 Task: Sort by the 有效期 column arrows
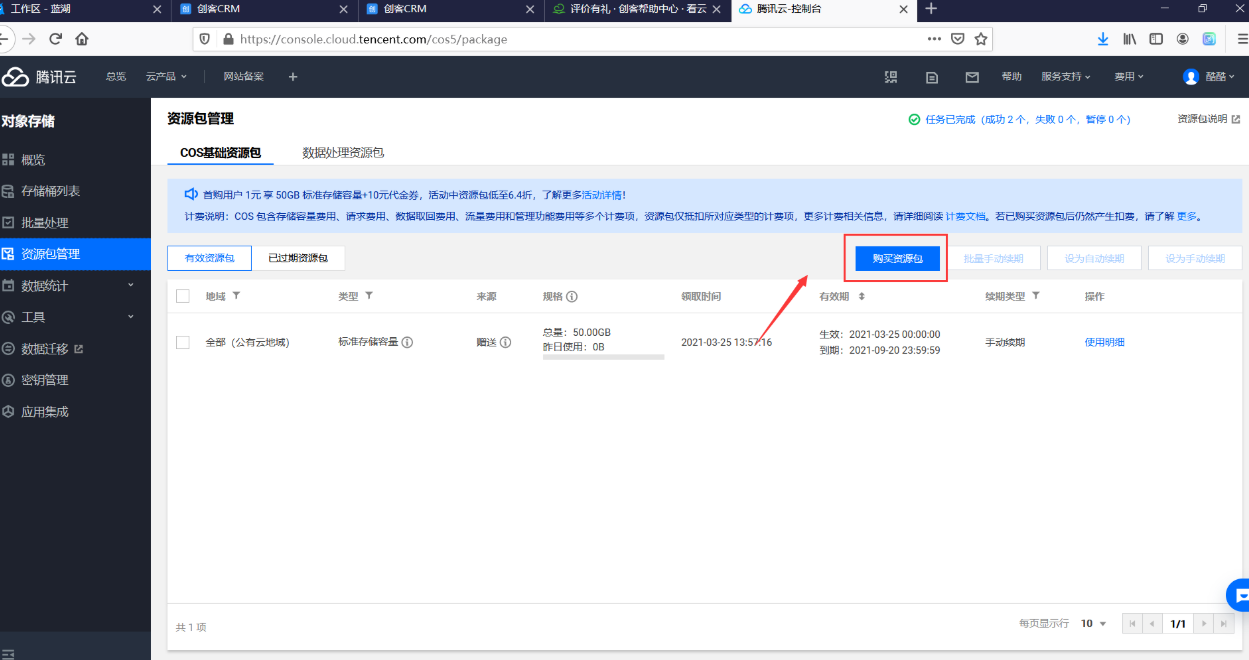862,297
